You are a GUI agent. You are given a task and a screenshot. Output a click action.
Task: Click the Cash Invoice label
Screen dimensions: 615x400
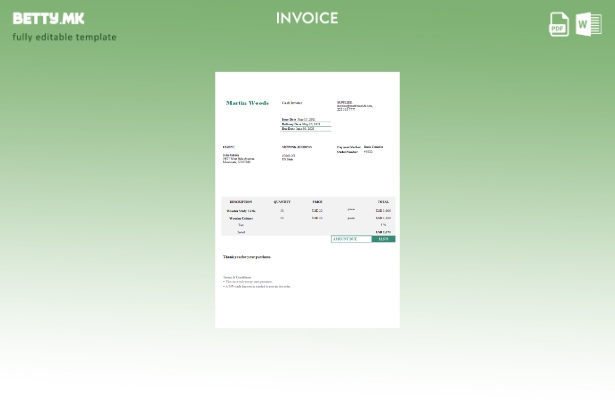(292, 102)
